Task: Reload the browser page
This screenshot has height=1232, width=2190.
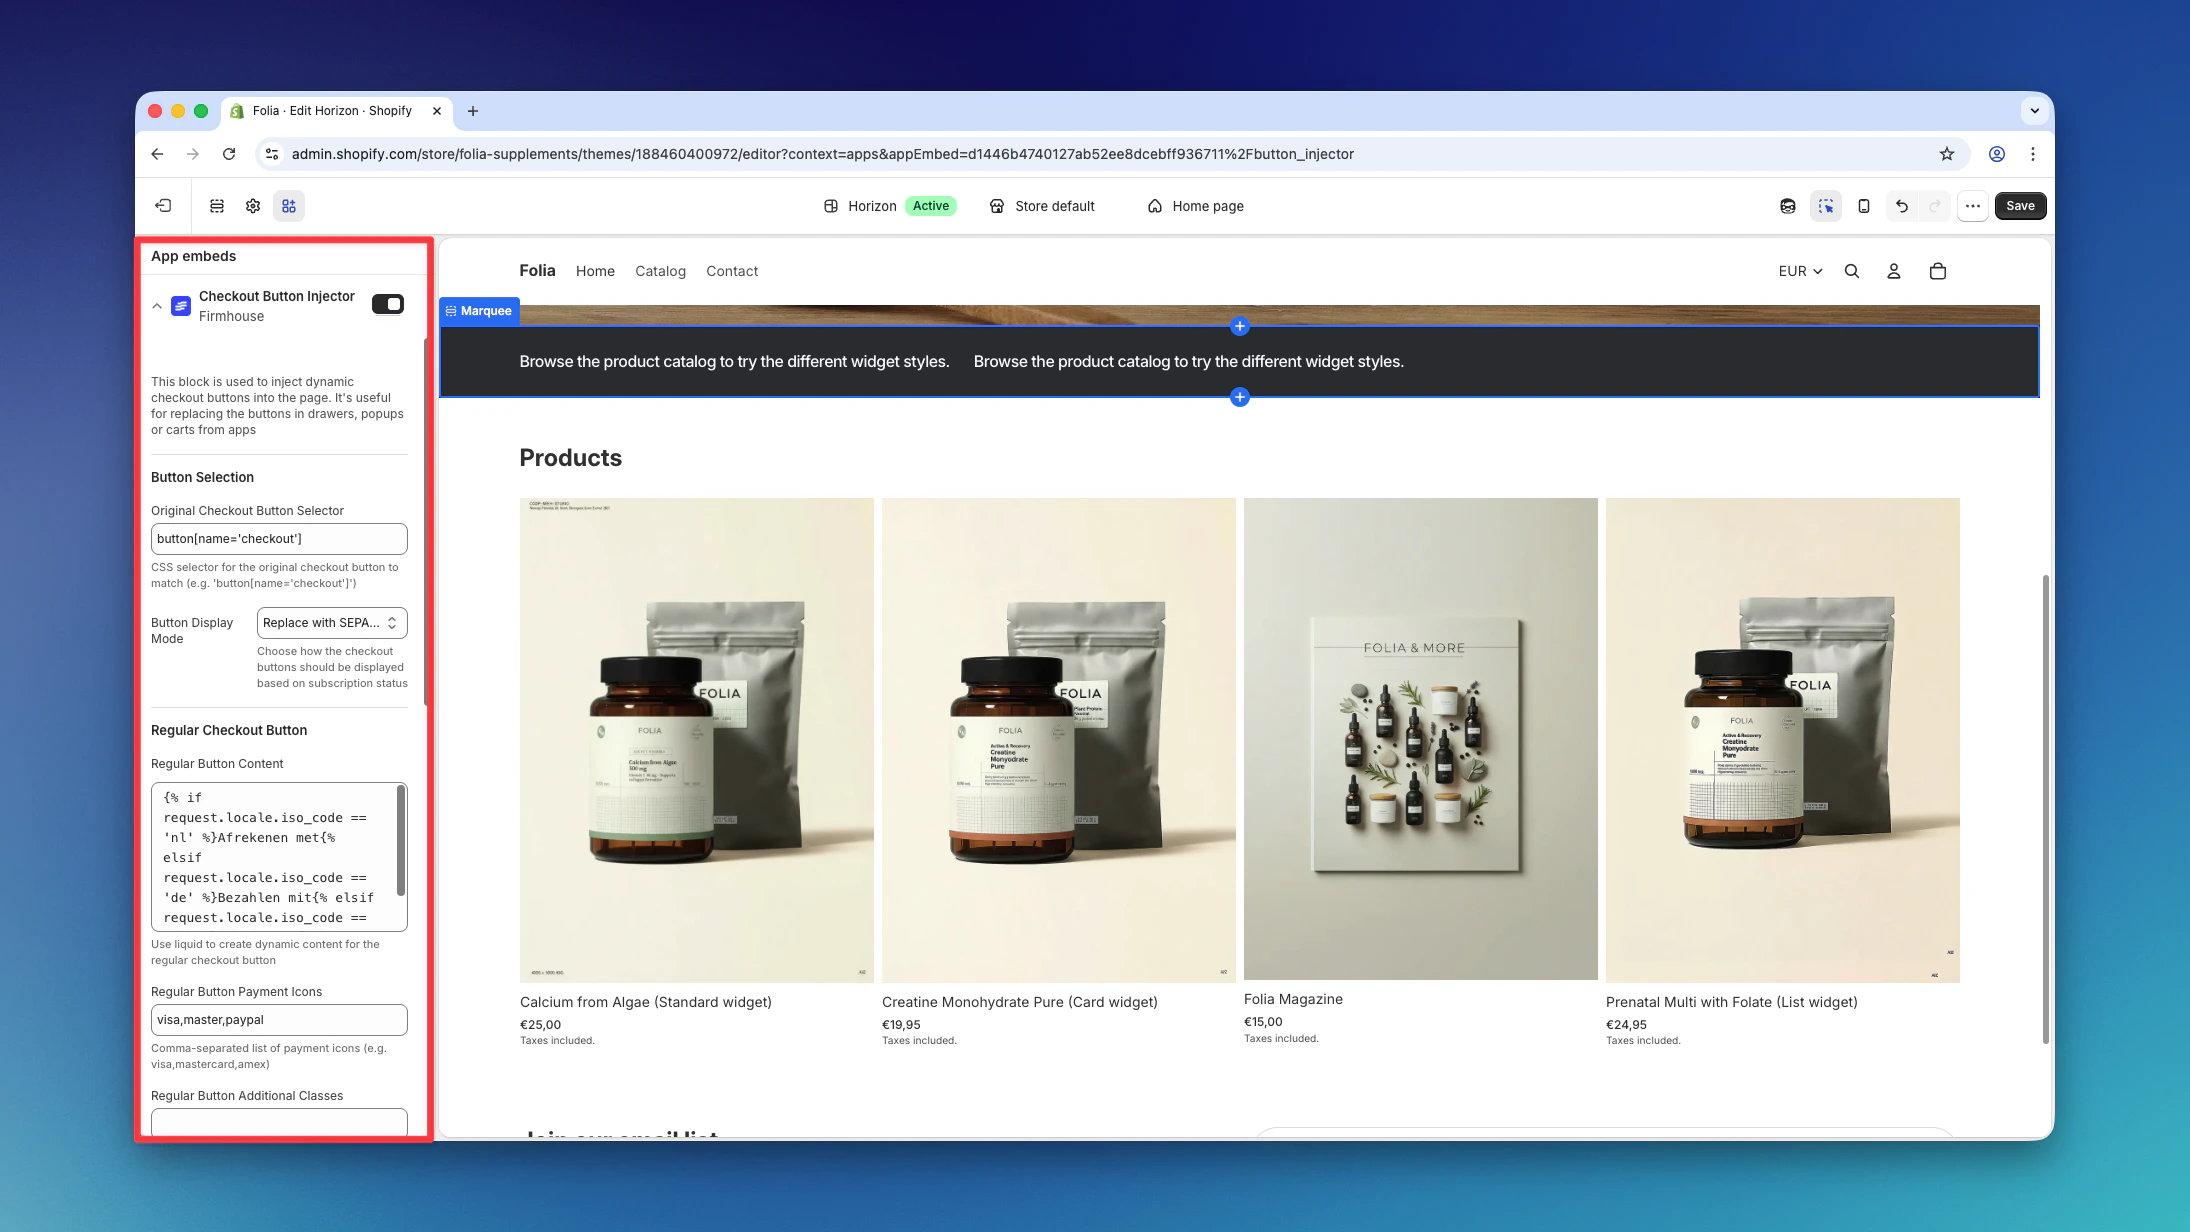Action: tap(229, 154)
